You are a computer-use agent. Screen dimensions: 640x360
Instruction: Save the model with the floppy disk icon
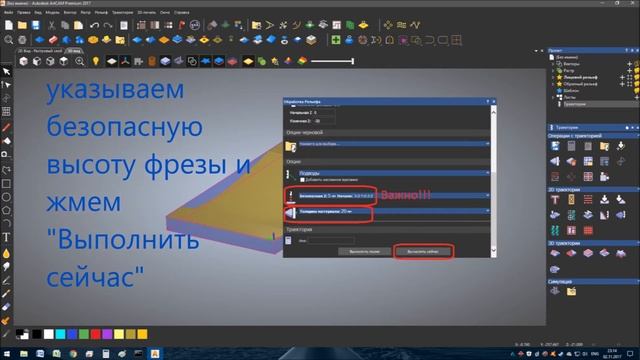point(36,25)
